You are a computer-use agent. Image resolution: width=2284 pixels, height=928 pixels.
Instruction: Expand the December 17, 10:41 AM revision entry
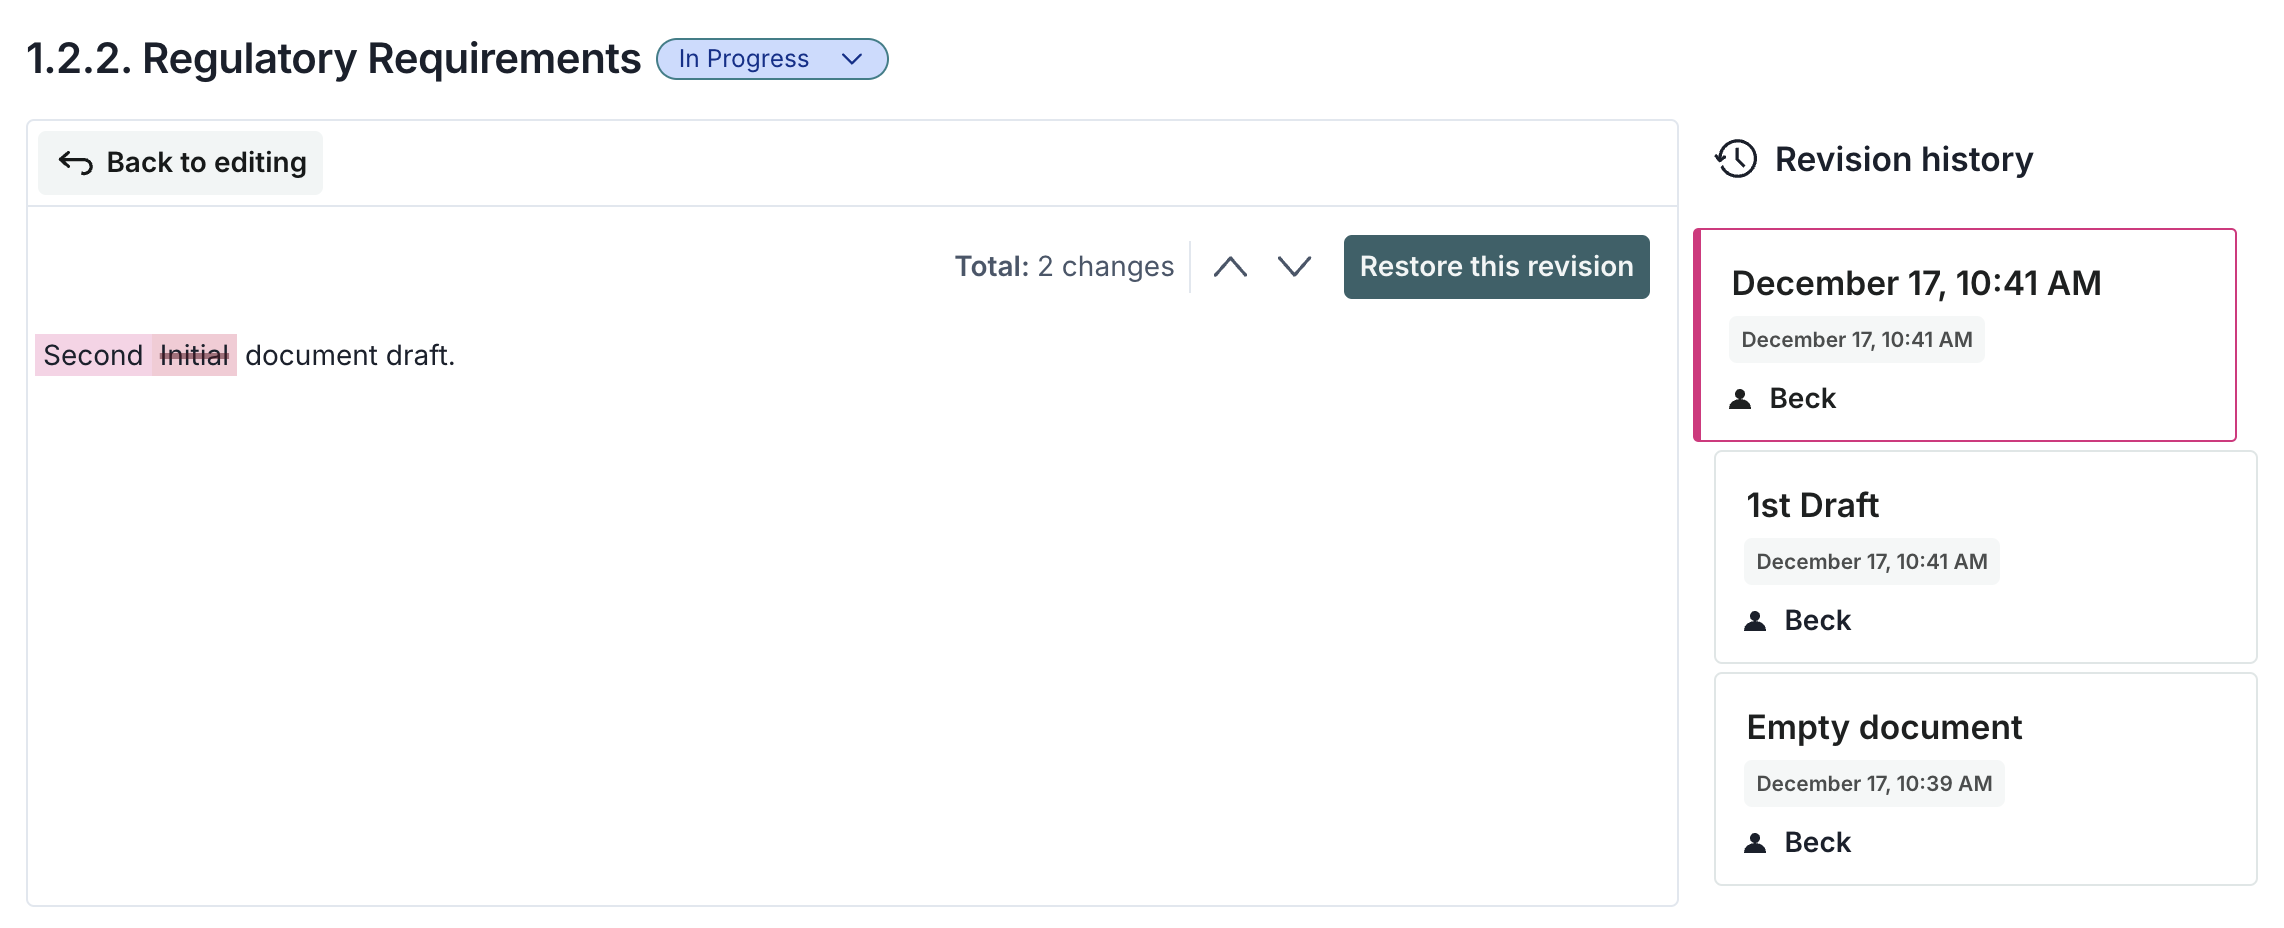1965,335
